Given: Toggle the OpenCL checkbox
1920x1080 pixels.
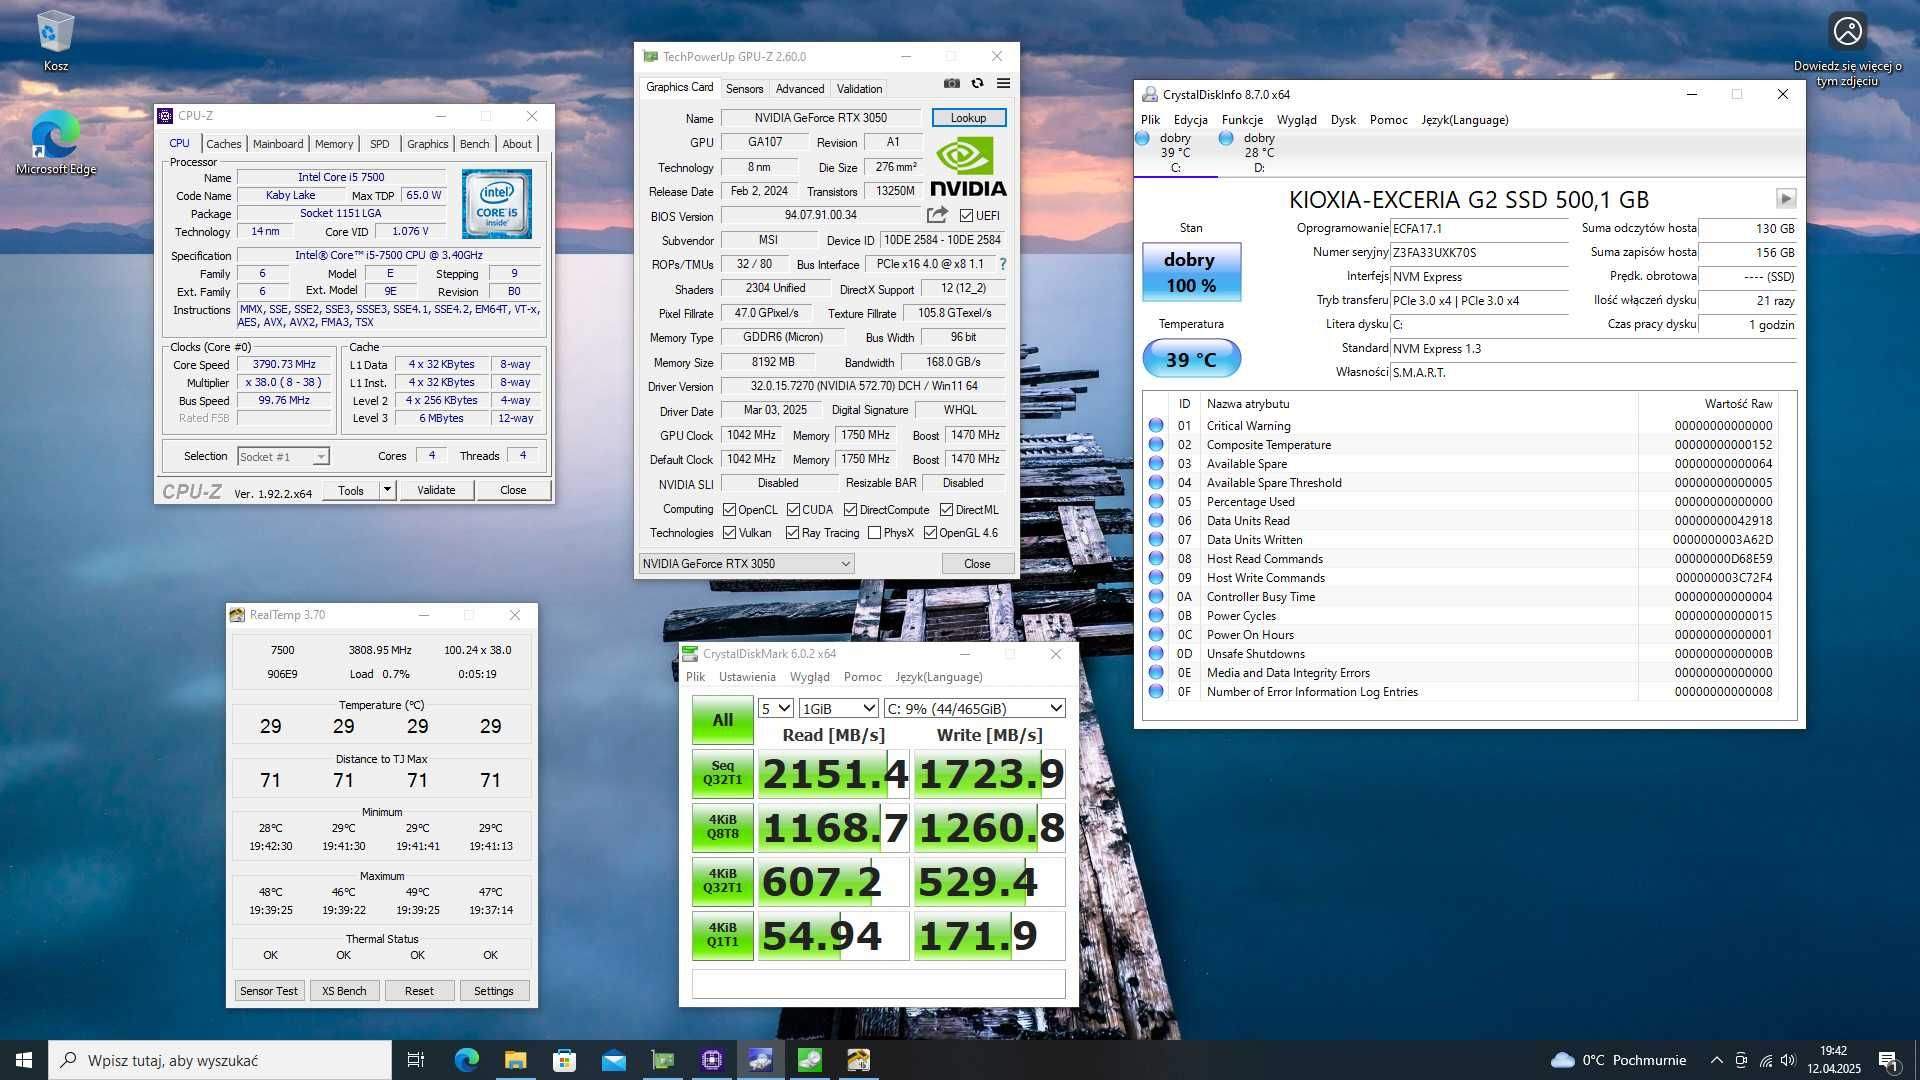Looking at the screenshot, I should pyautogui.click(x=729, y=509).
